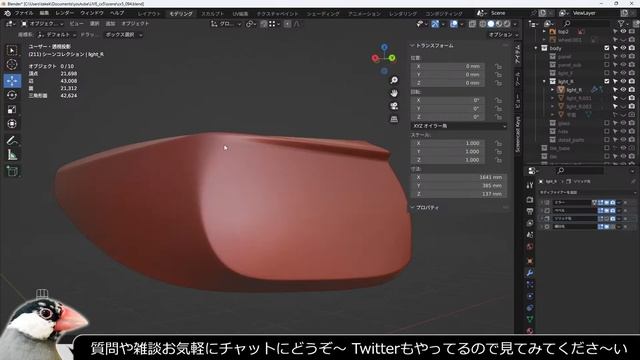Click the dimensions X 1641 mm field
The width and height of the screenshot is (640, 360).
tap(459, 178)
